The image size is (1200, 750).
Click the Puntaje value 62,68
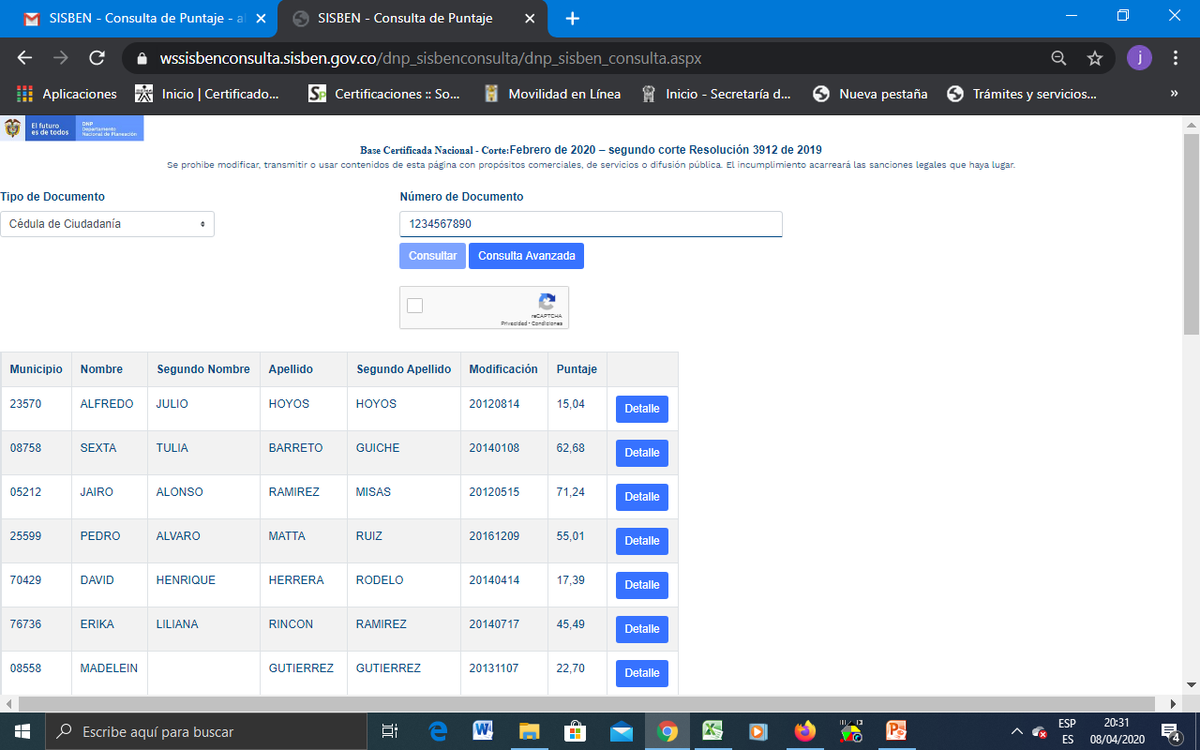(571, 448)
